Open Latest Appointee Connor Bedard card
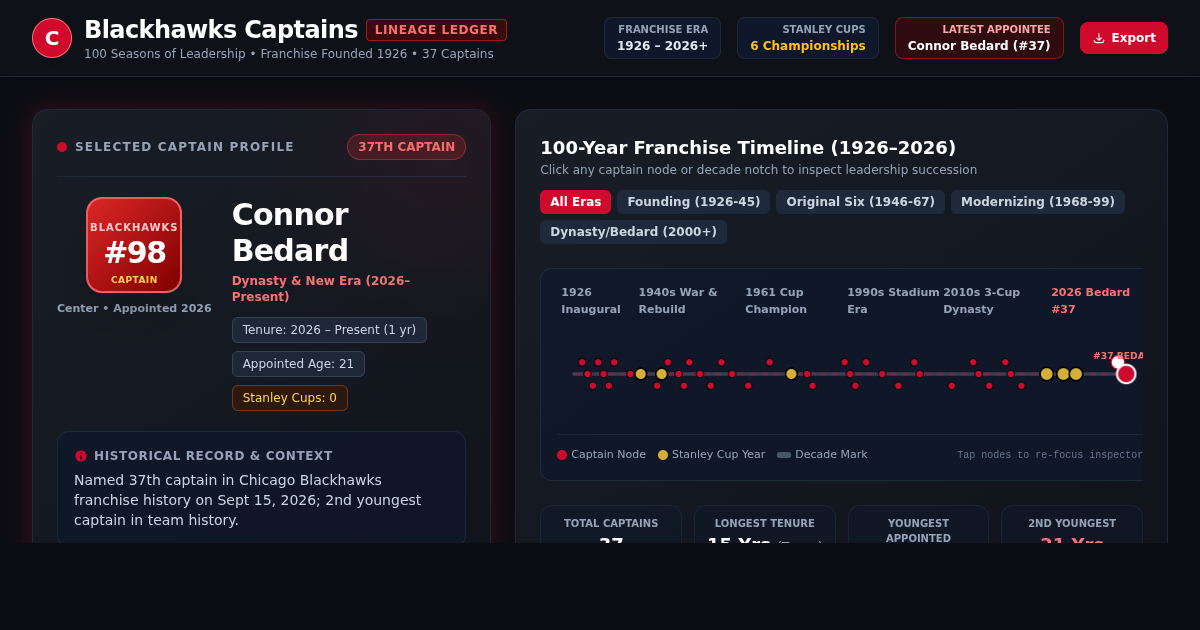Screen dimensions: 1200x630 (x=979, y=38)
